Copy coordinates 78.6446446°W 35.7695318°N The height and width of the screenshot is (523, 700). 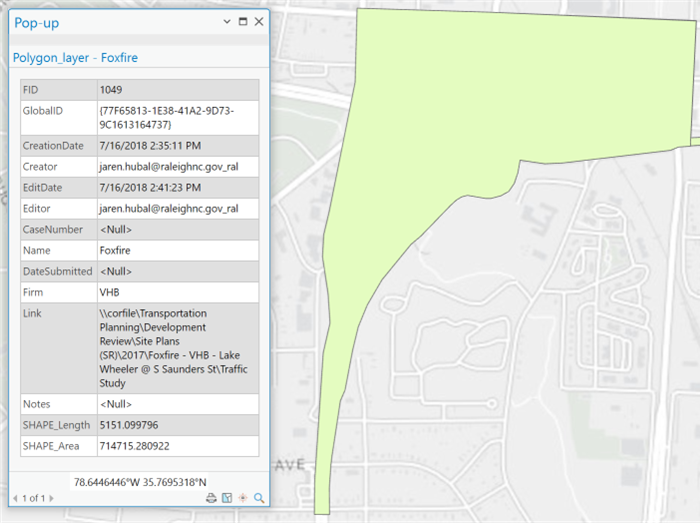tap(140, 482)
